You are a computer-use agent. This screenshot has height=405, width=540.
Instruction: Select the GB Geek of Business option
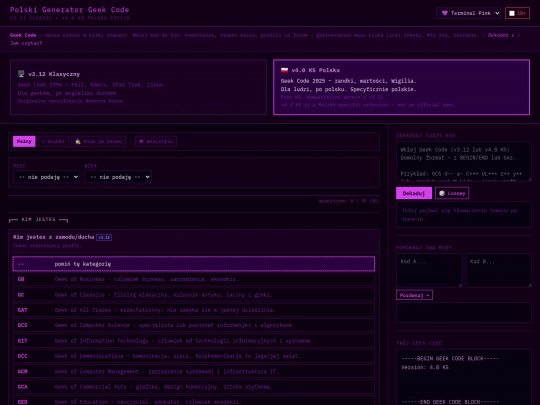point(194,279)
